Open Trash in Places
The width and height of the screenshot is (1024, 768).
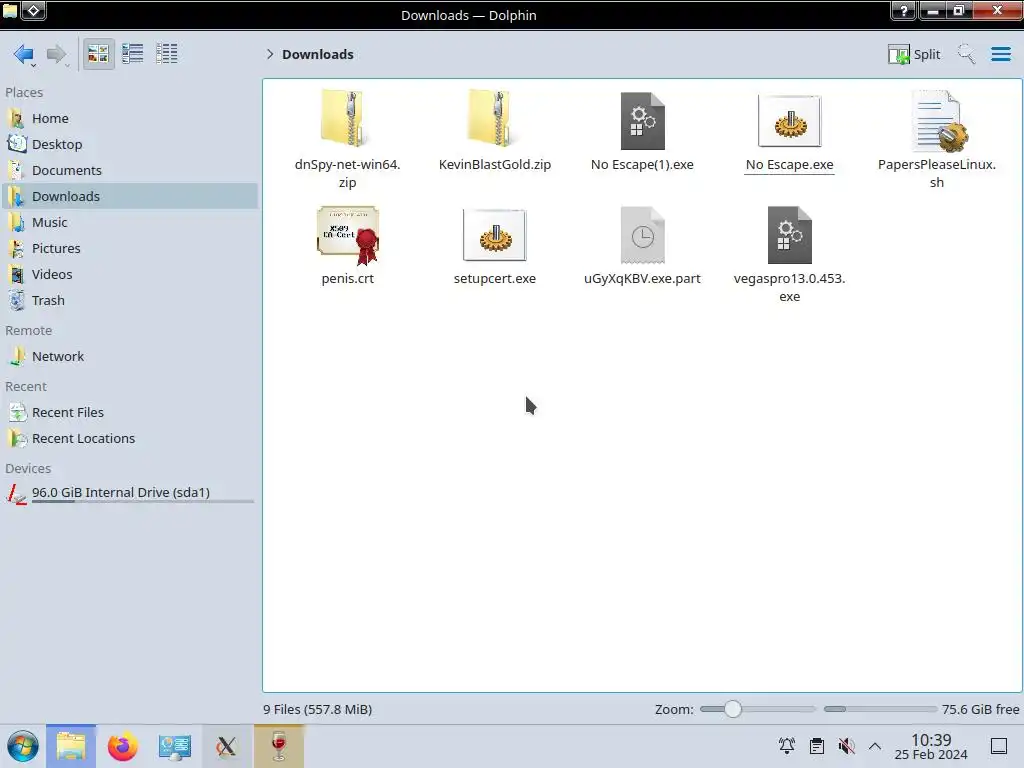pyautogui.click(x=129, y=301)
